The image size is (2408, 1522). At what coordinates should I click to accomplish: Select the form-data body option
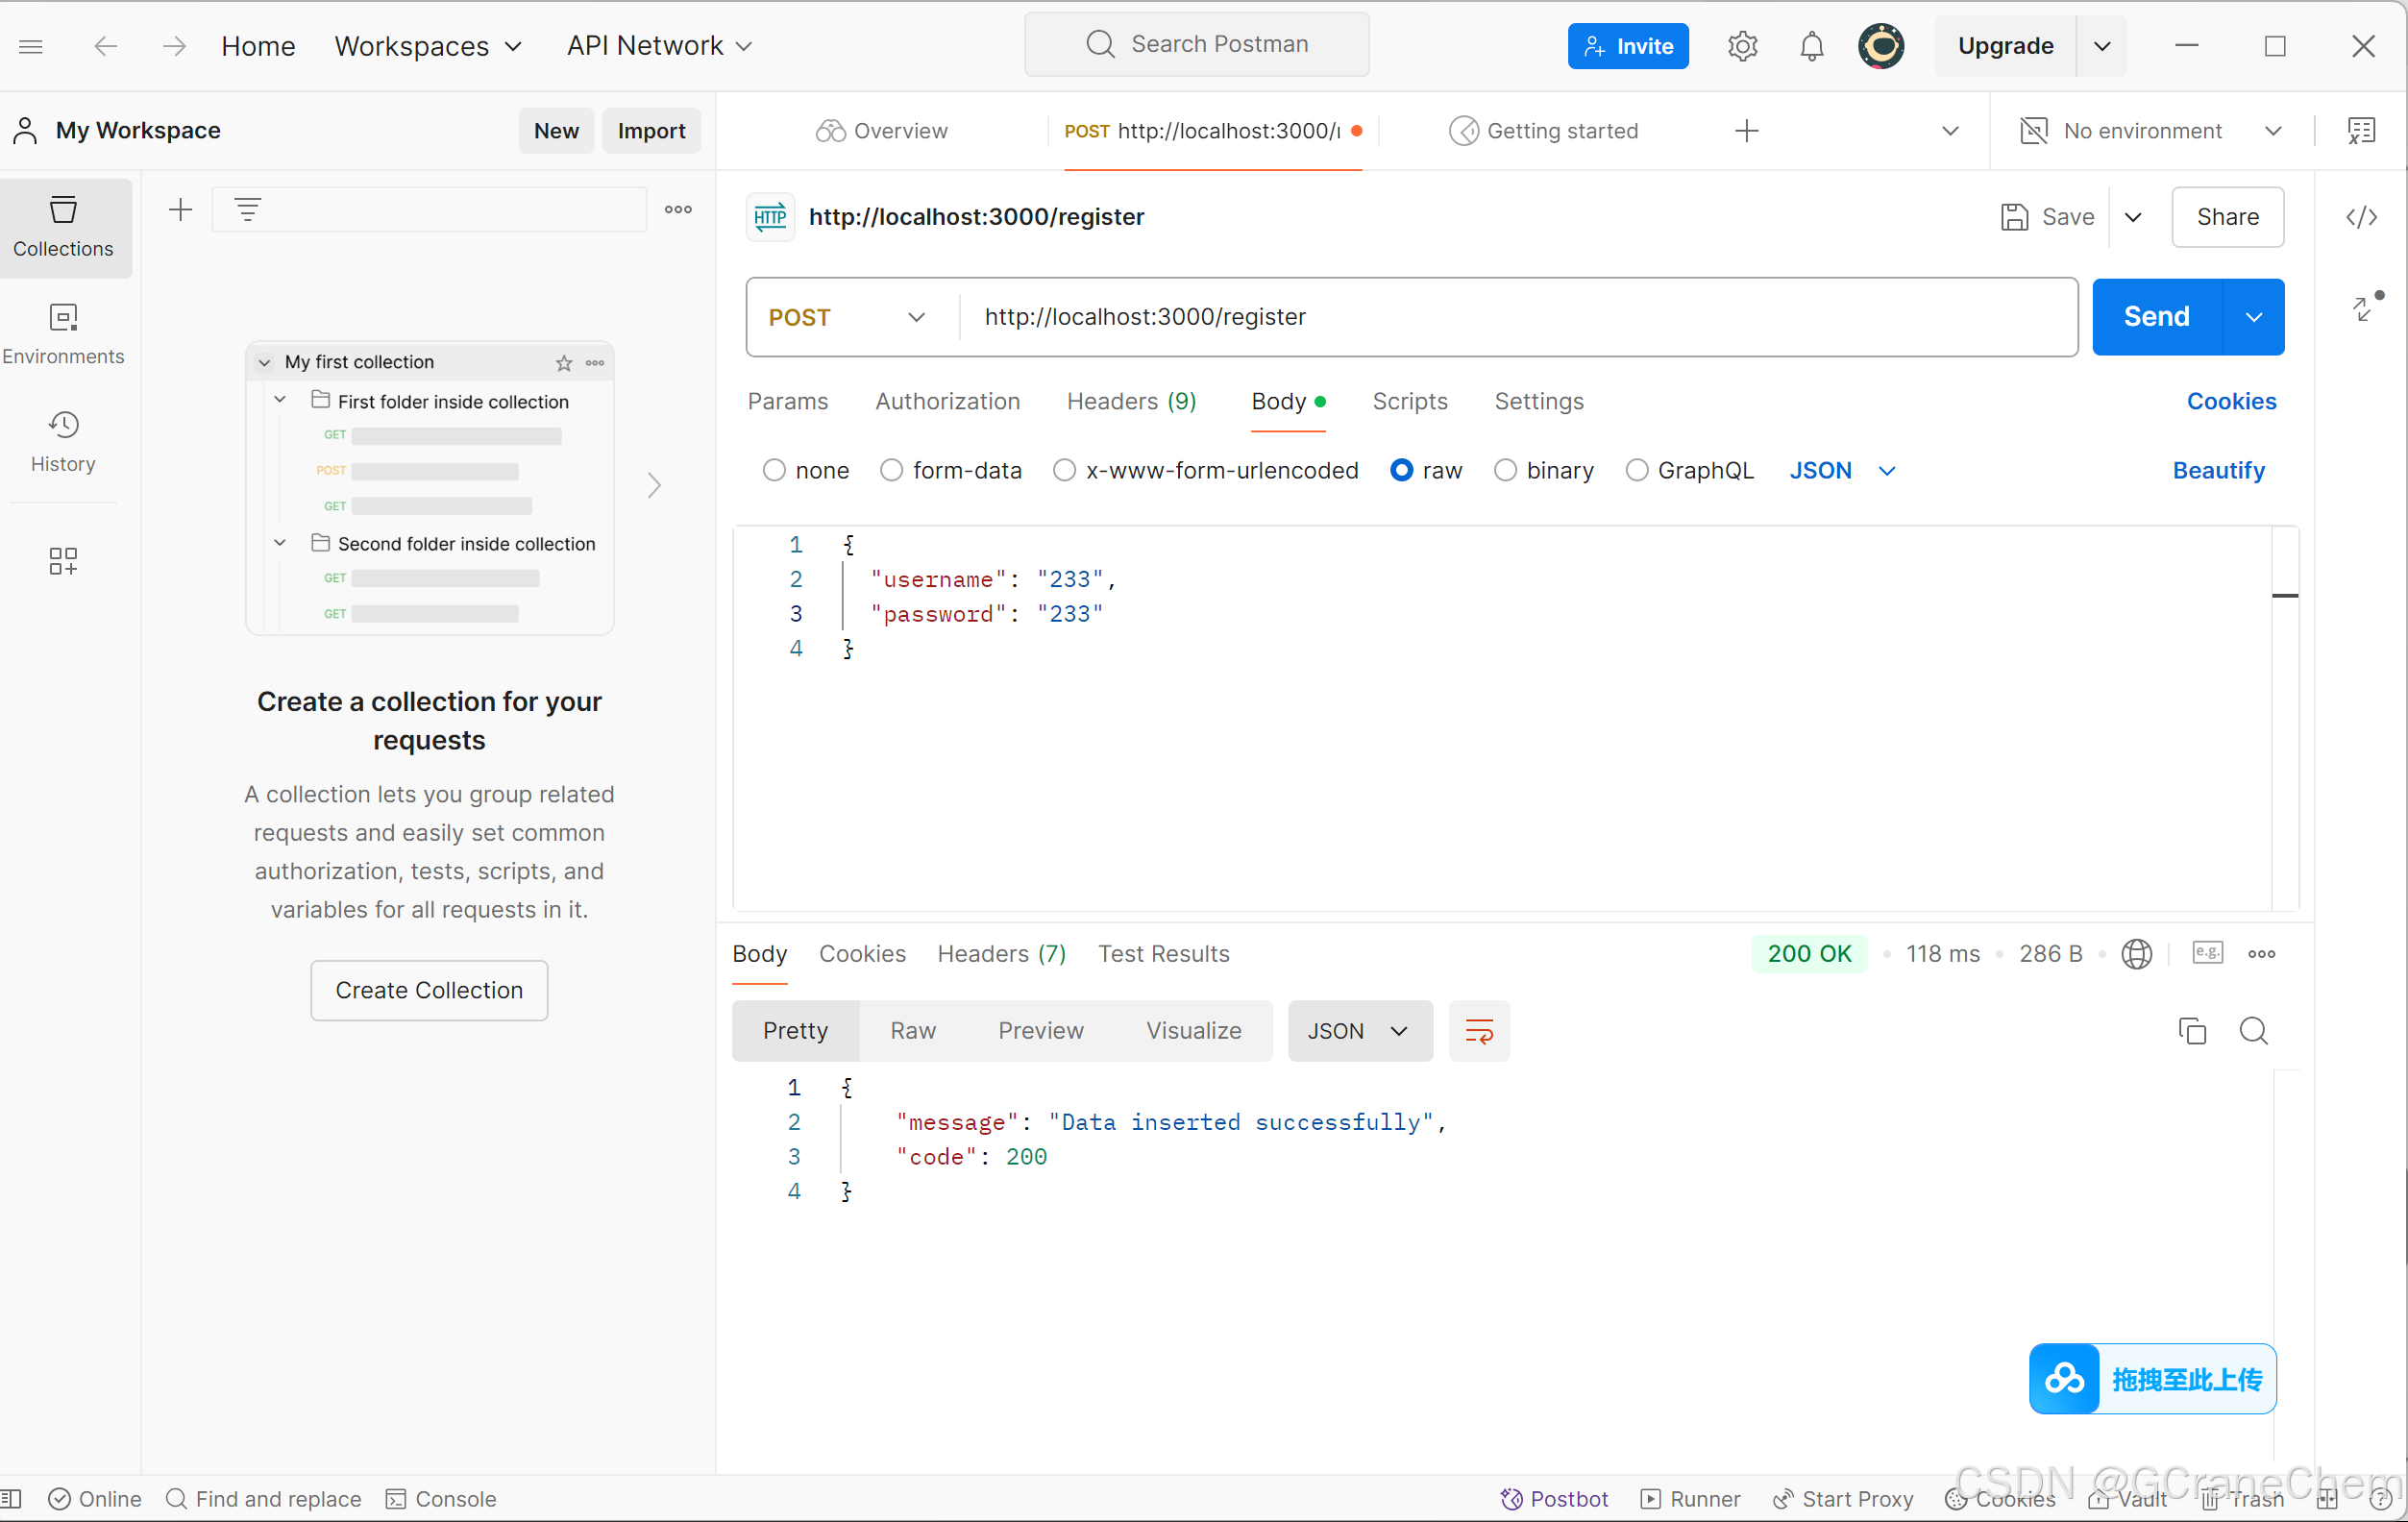891,470
